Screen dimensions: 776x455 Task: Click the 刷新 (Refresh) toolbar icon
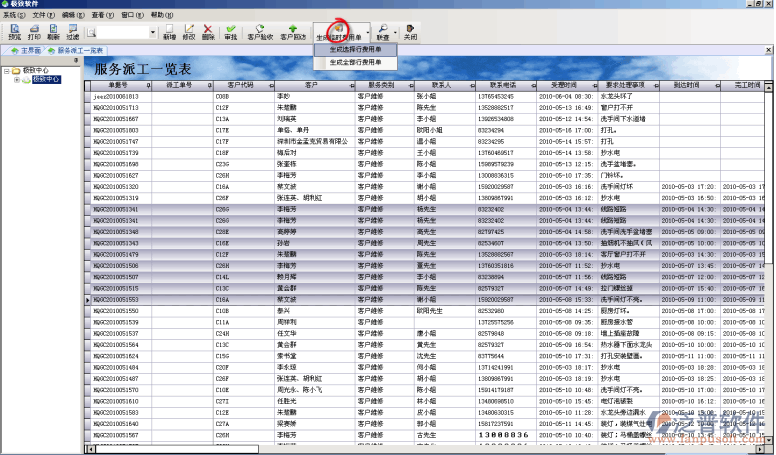coord(53,31)
